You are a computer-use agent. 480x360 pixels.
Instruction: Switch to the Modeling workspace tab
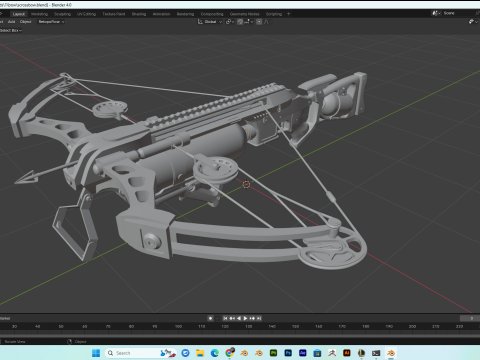[39, 14]
